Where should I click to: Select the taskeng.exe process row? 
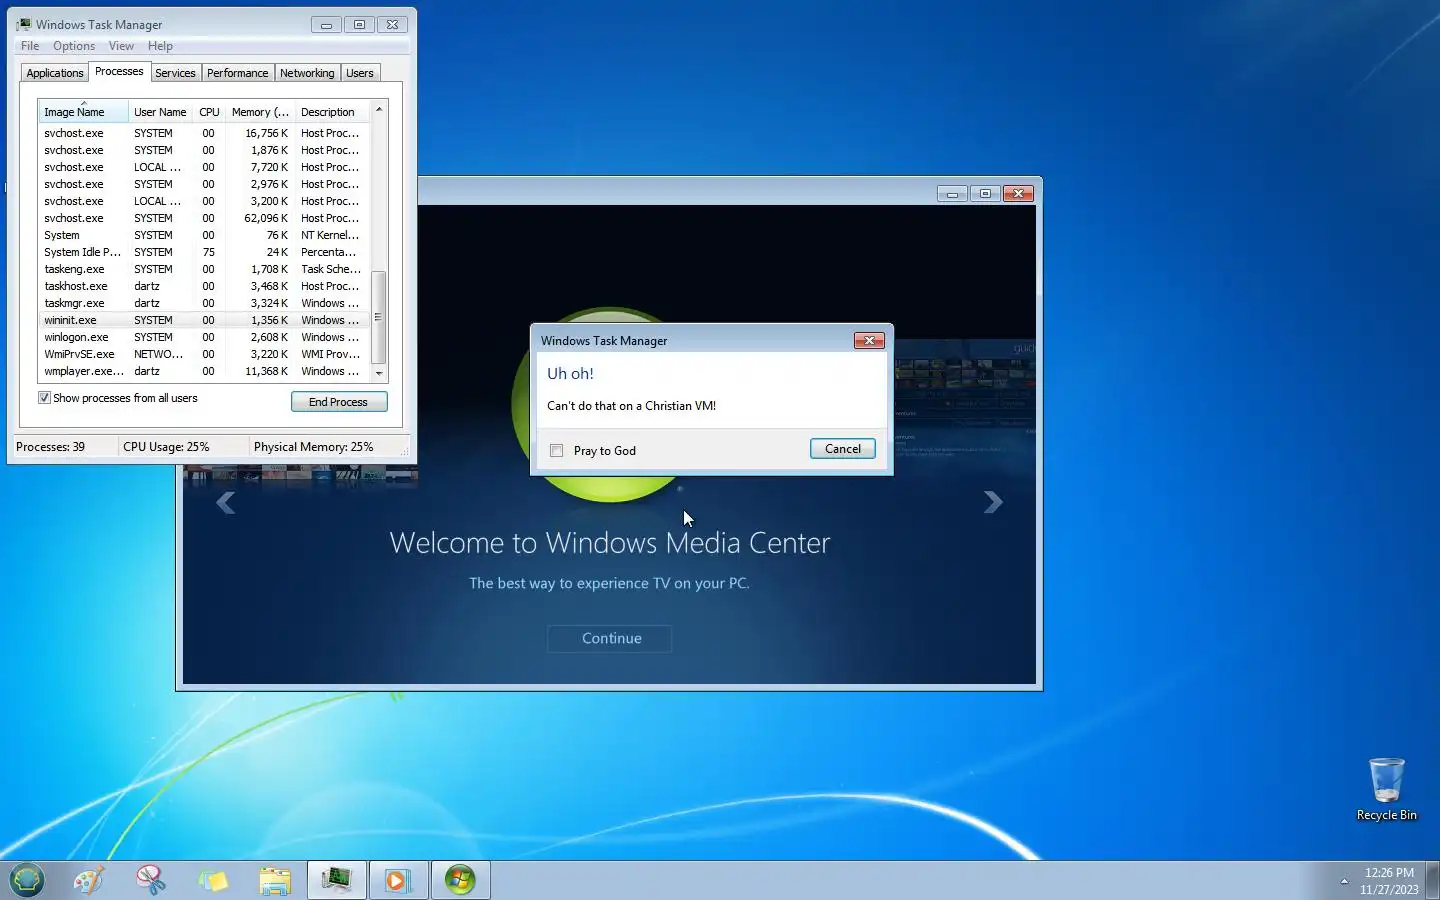204,269
